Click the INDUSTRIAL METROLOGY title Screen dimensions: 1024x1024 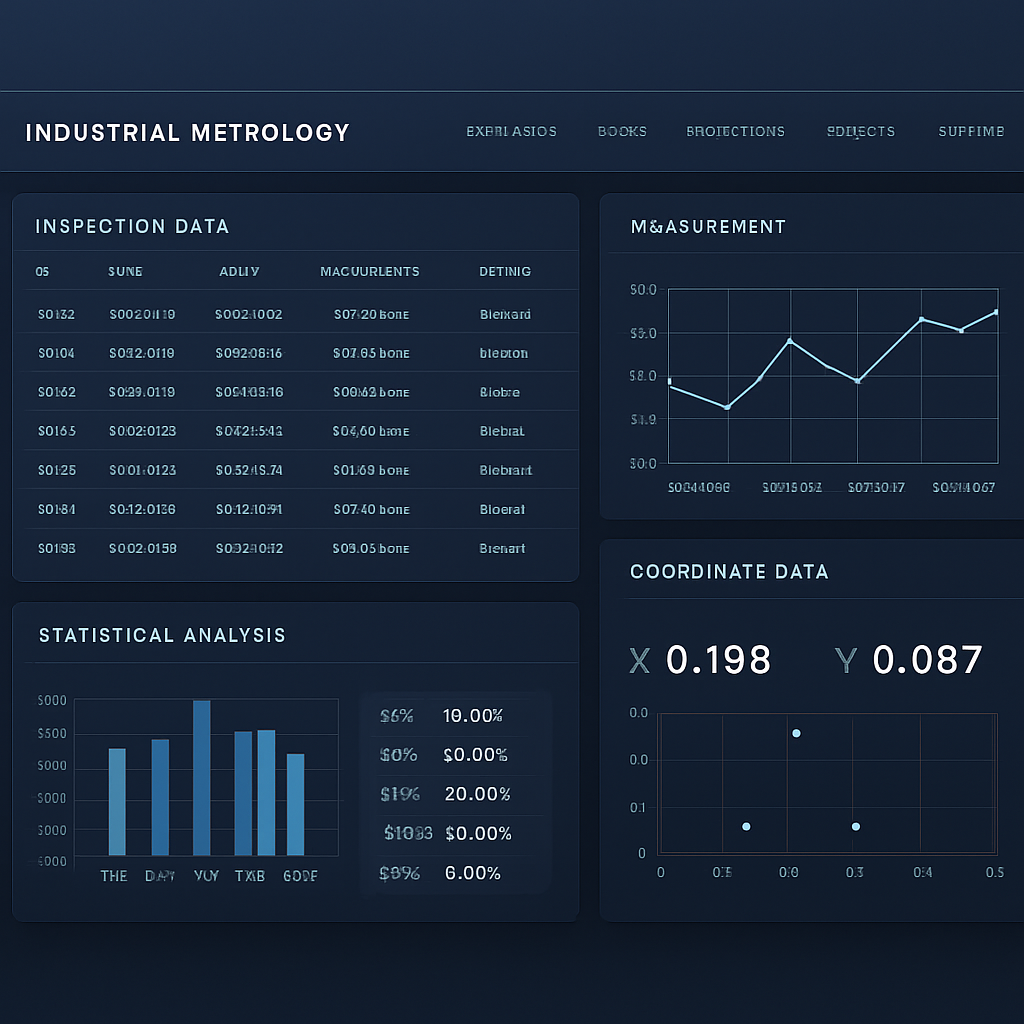pos(188,133)
